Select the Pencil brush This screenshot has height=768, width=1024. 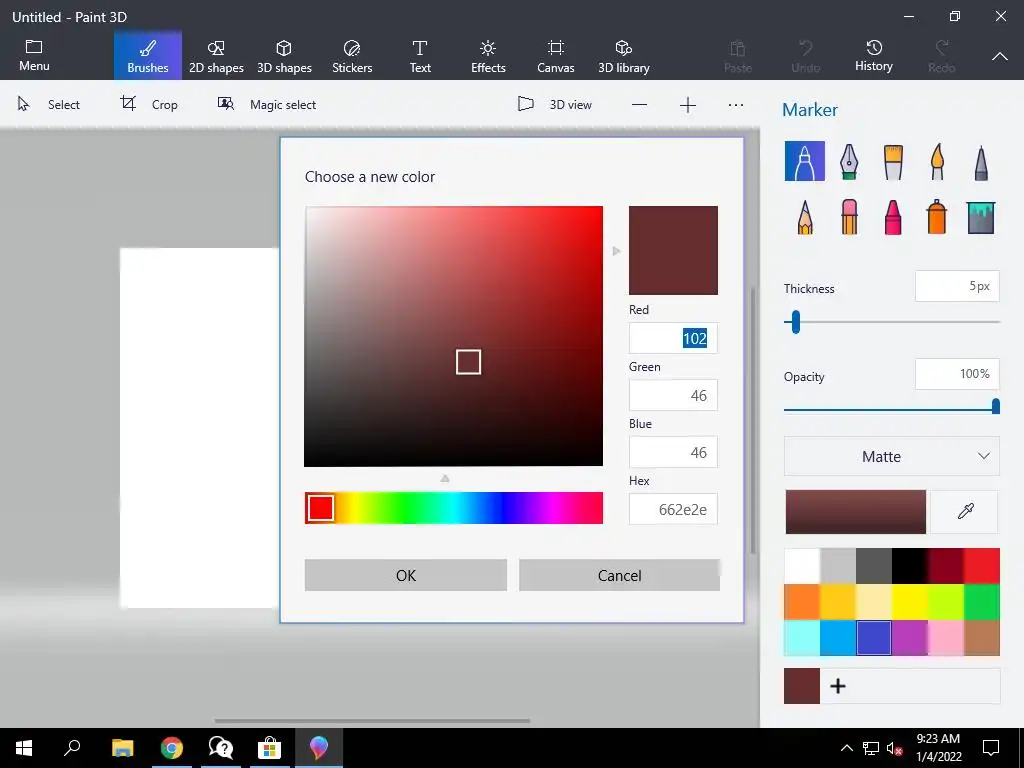tap(805, 217)
